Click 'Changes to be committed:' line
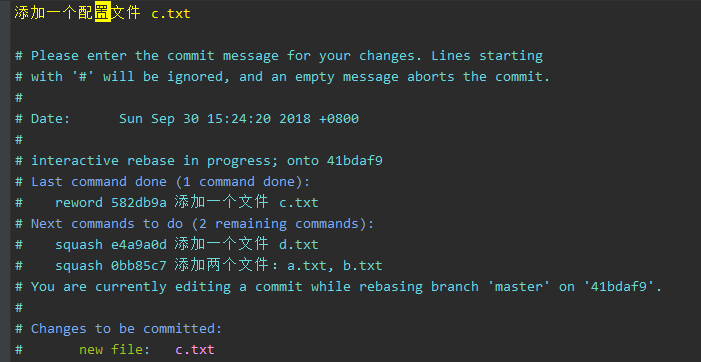This screenshot has height=362, width=701. point(127,329)
